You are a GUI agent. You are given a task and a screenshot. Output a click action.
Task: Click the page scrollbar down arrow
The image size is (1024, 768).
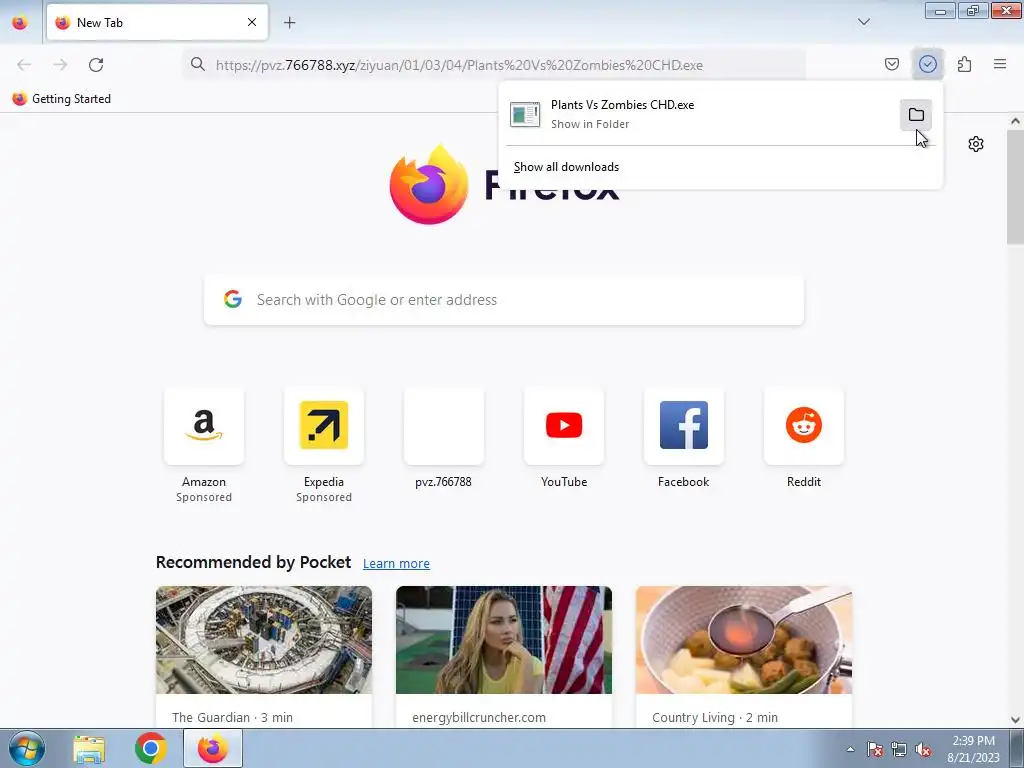coord(1015,720)
